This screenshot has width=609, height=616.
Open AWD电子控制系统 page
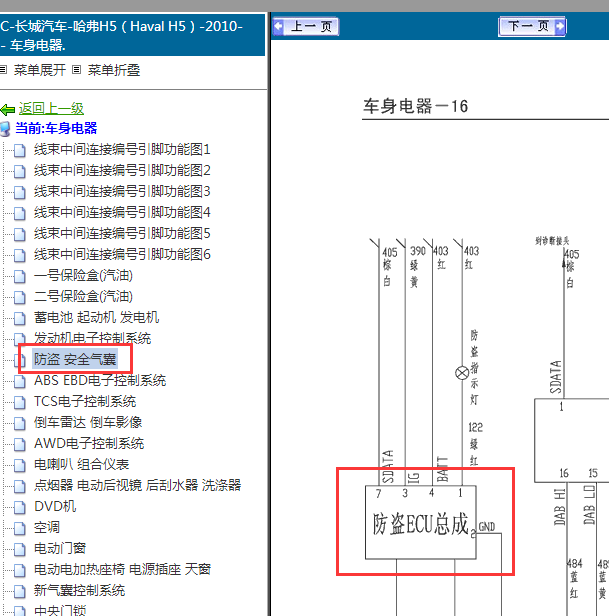(x=89, y=443)
